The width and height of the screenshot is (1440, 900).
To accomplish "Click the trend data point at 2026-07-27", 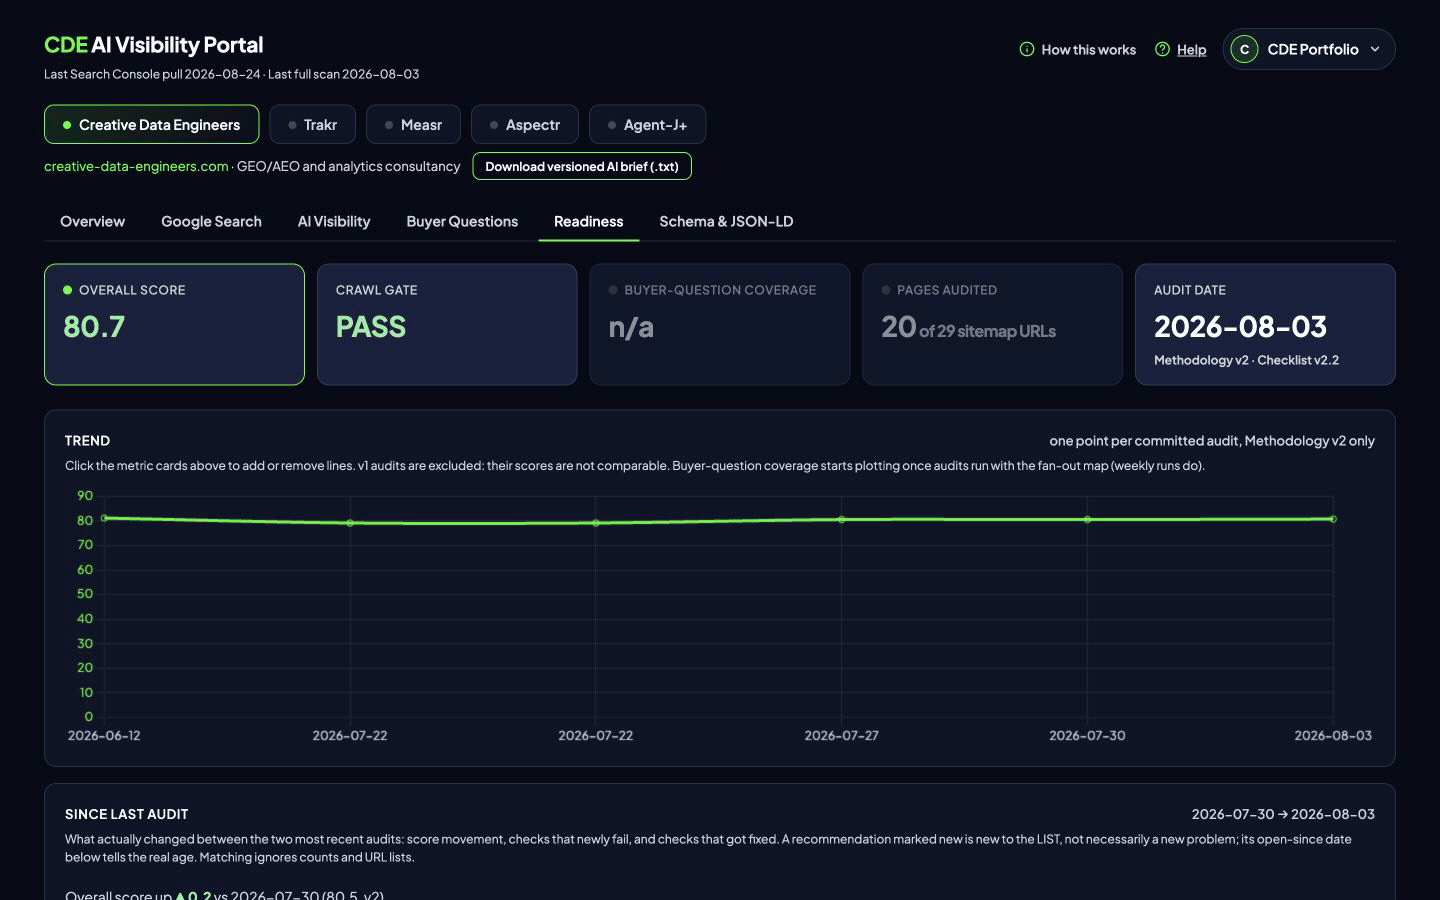I will click(842, 520).
